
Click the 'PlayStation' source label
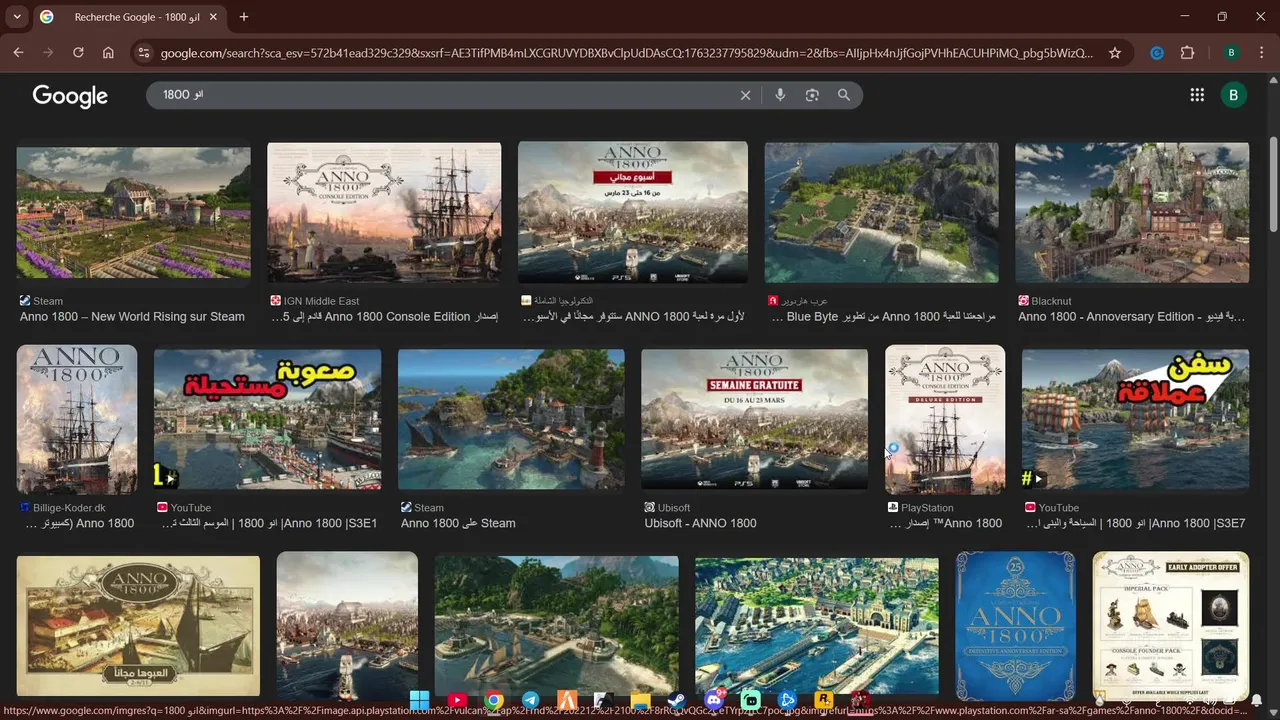(927, 508)
